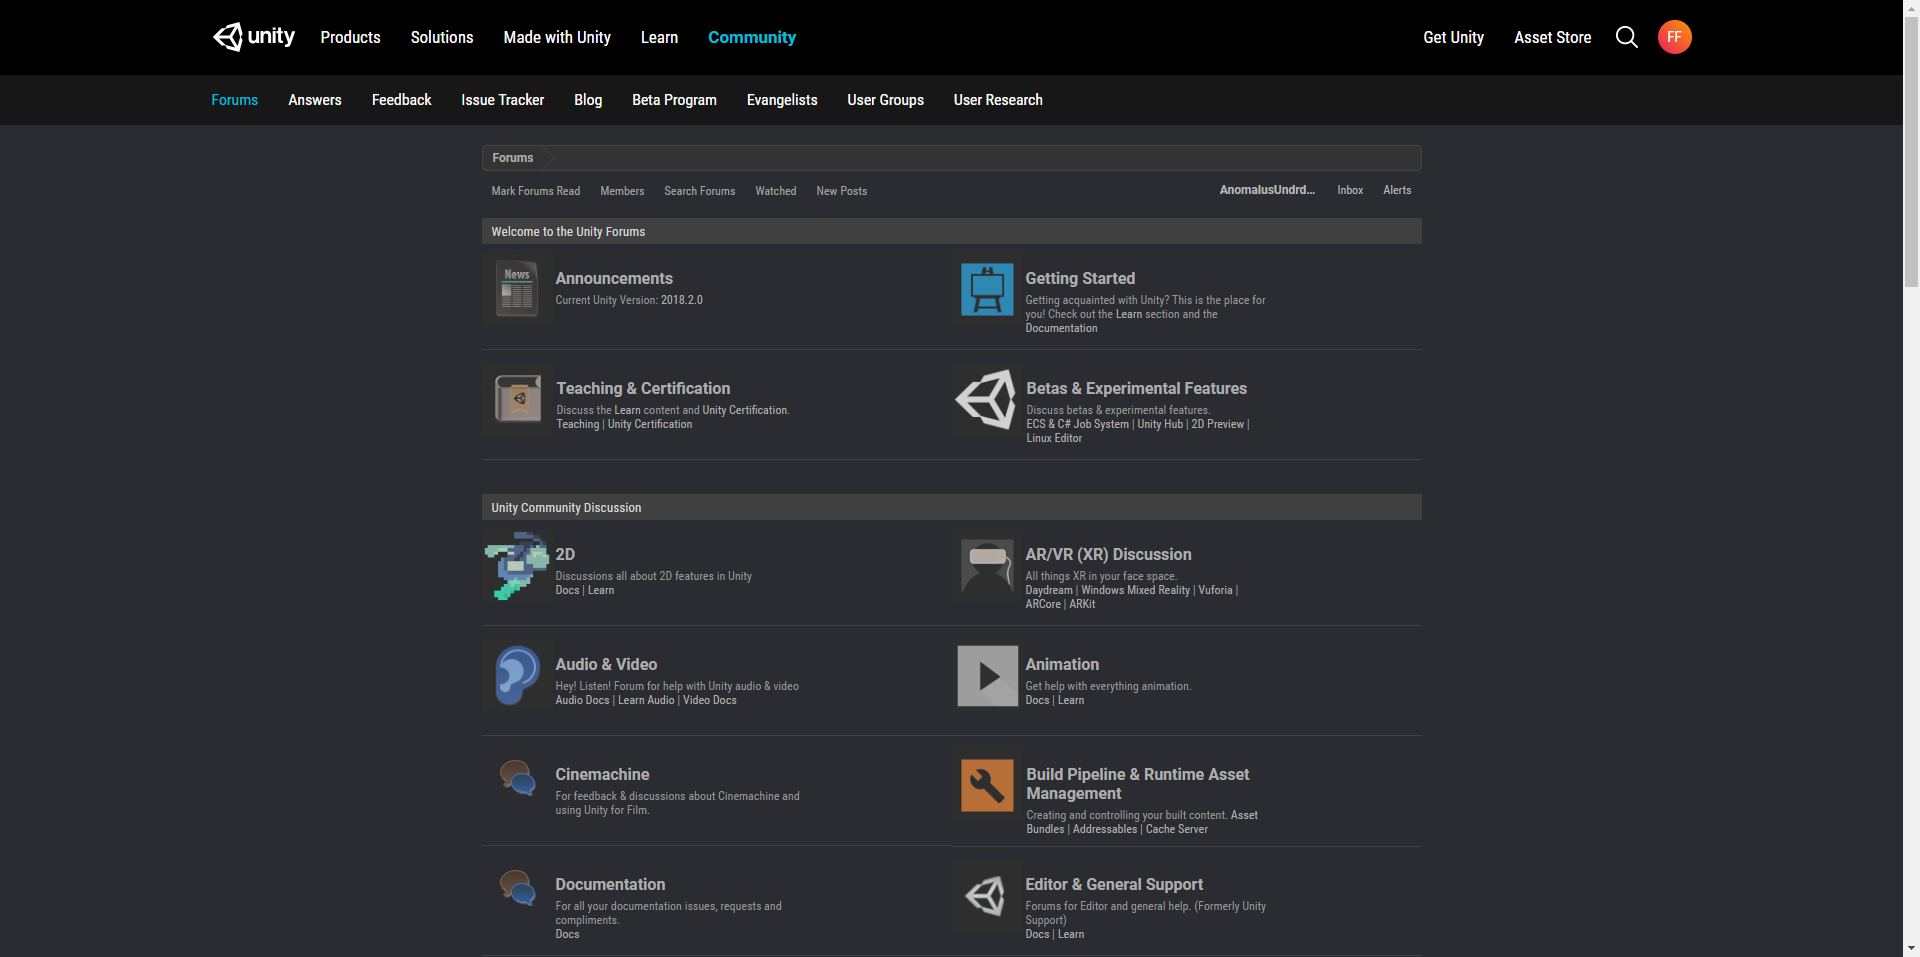Switch to the Answers tab

click(314, 100)
